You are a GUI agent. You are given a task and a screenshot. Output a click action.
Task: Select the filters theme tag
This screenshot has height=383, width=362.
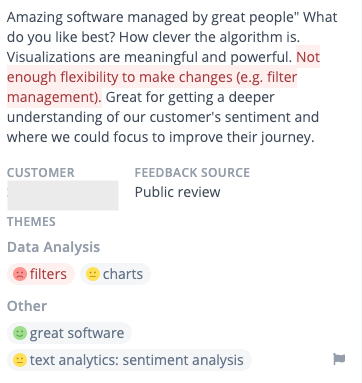coord(41,274)
